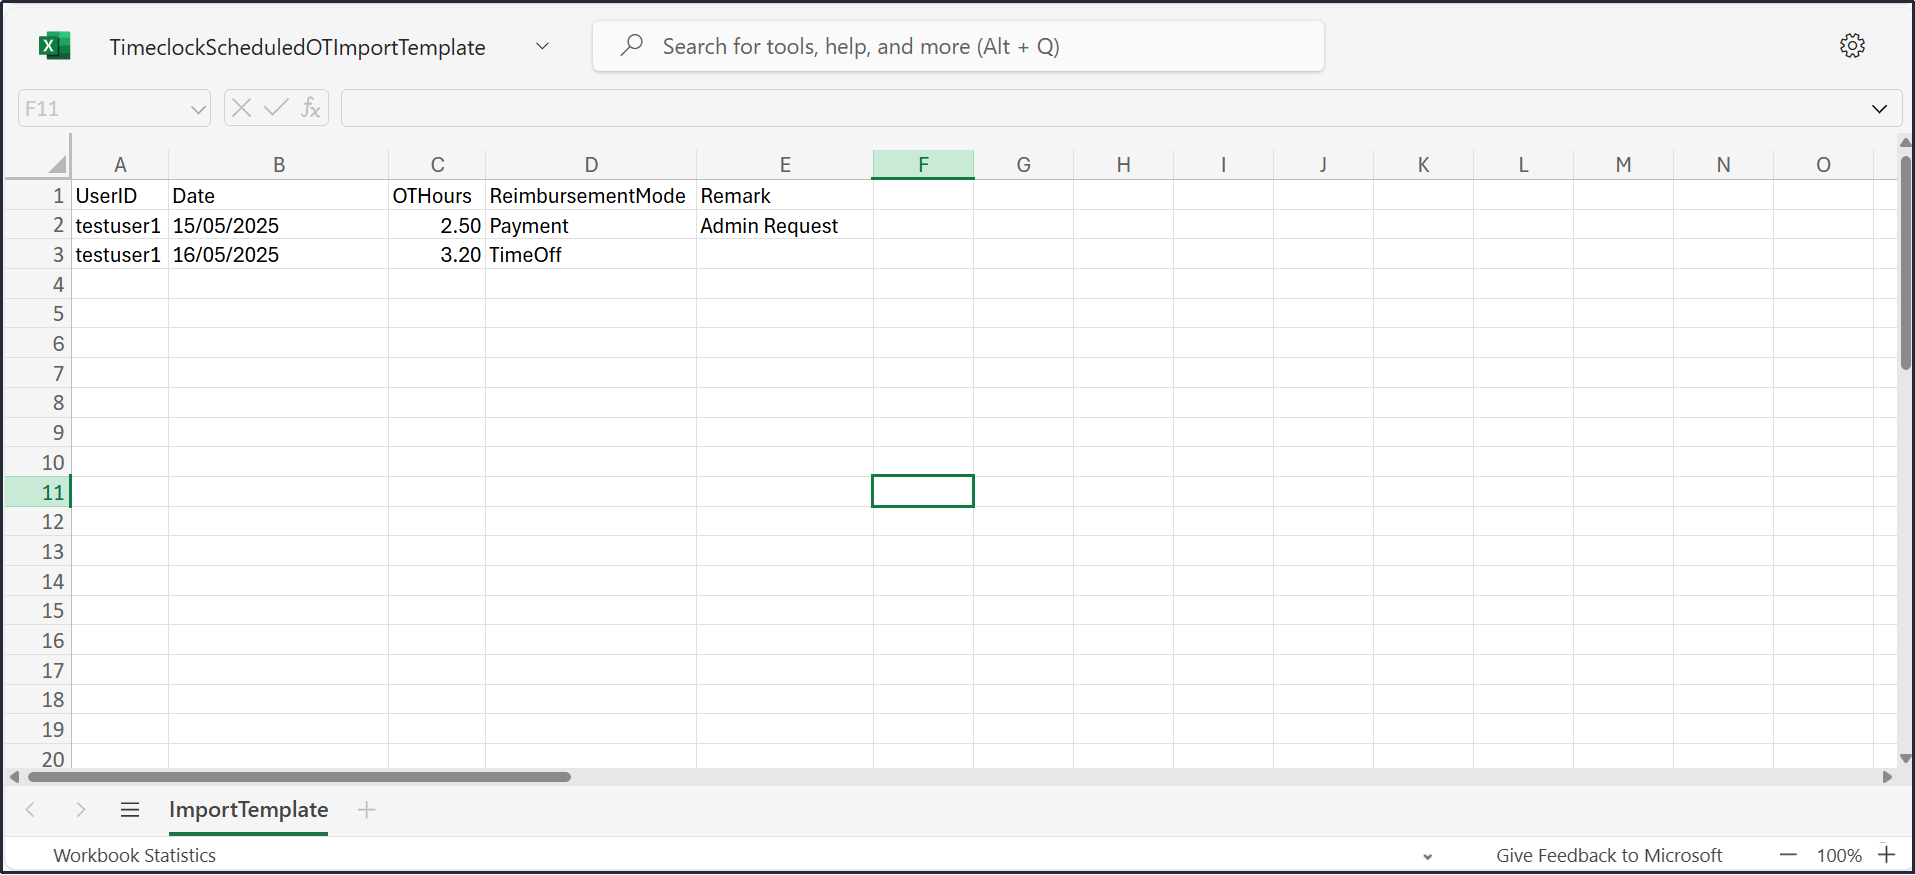Screen dimensions: 1915x875
Task: Click the cancel entry X icon
Action: tap(241, 108)
